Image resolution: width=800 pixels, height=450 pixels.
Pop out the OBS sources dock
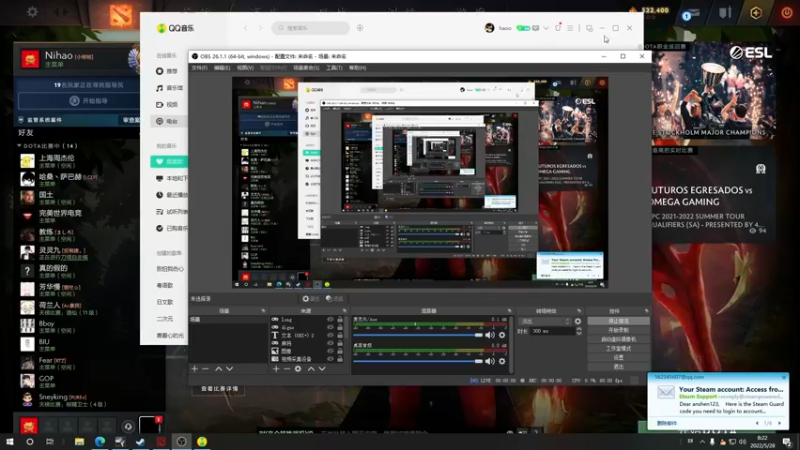(x=344, y=311)
